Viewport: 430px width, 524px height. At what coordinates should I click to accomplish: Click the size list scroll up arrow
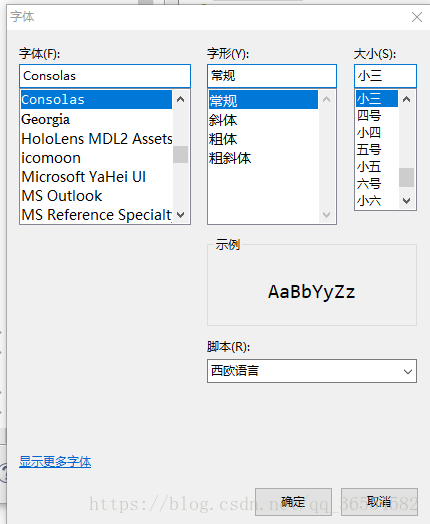click(407, 99)
